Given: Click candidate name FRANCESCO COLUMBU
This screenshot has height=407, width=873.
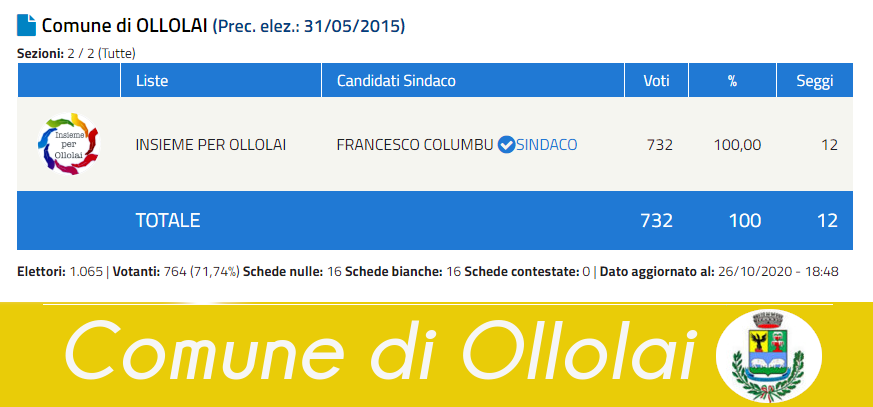Looking at the screenshot, I should point(415,145).
